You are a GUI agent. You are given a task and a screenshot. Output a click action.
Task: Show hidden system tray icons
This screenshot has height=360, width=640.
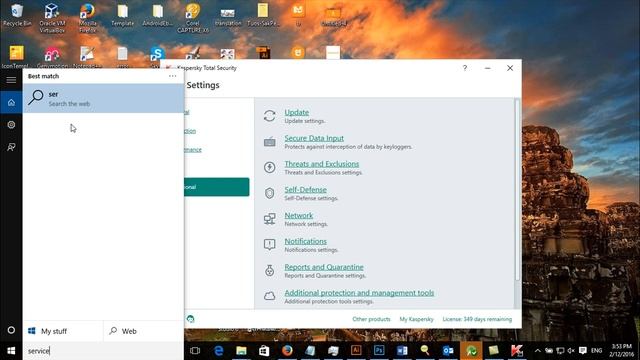click(538, 351)
